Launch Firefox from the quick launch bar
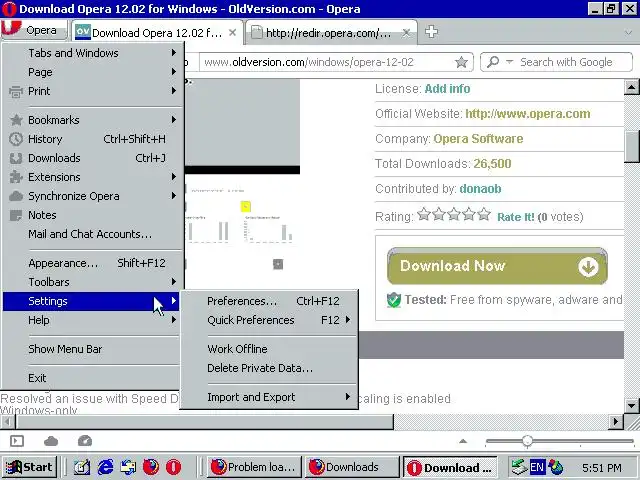Viewport: 640px width, 480px height. click(x=151, y=467)
